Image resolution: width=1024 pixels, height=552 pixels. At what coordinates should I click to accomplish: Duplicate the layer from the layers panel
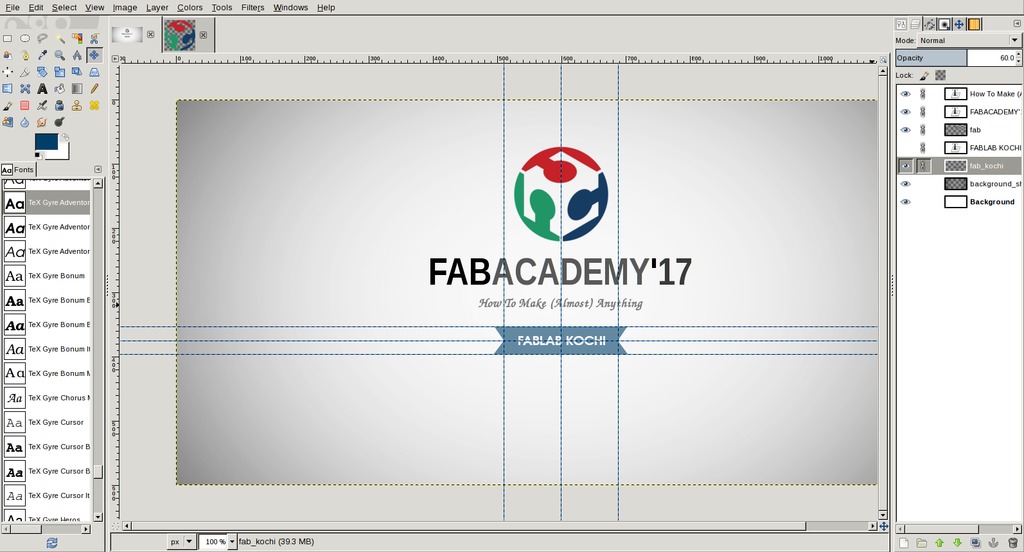976,543
